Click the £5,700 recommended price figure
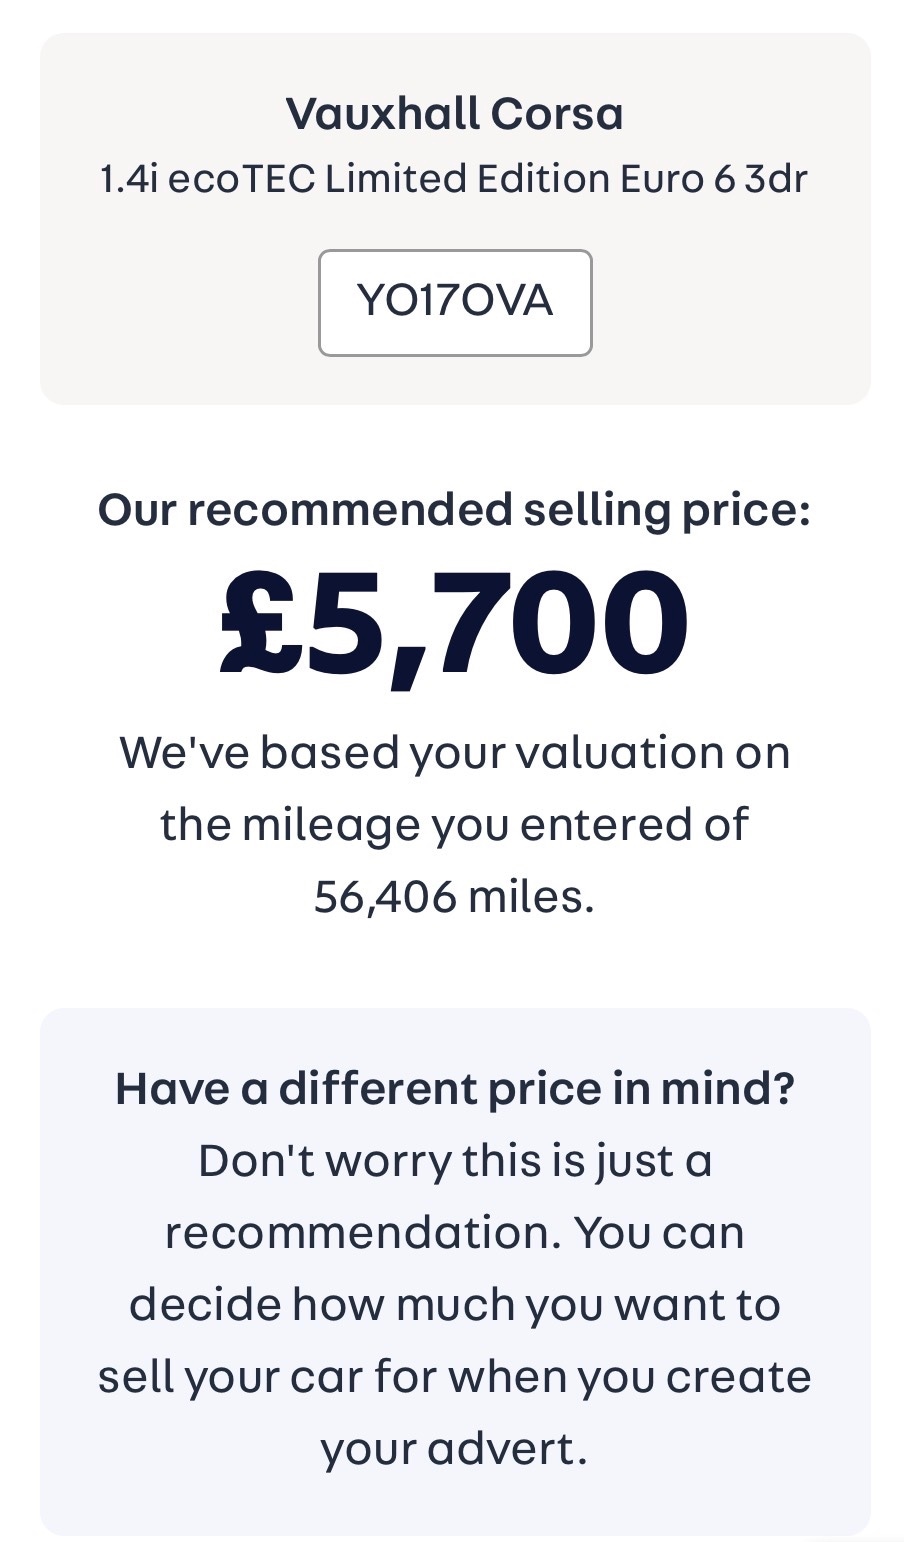The height and width of the screenshot is (1542, 904). click(x=455, y=624)
